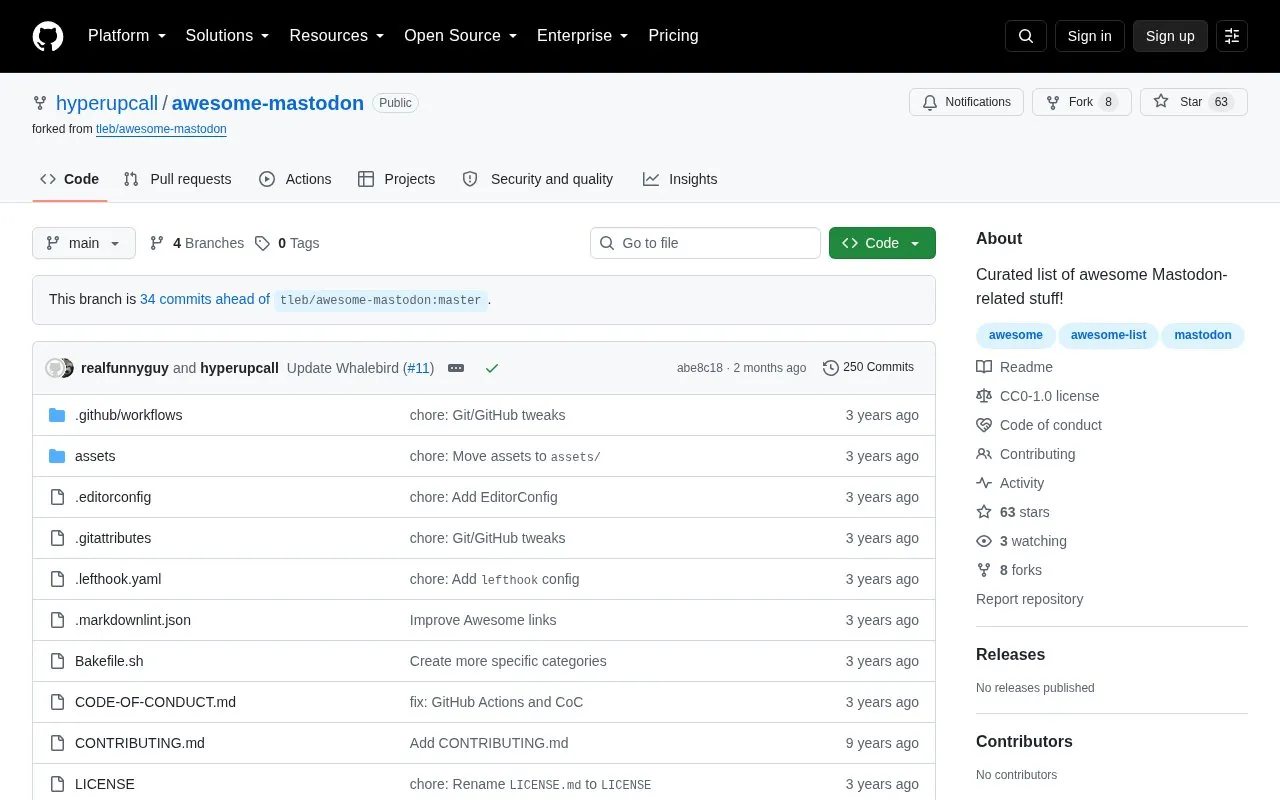The height and width of the screenshot is (800, 1280).
Task: Click the realfunnyguy avatar image
Action: (55, 368)
